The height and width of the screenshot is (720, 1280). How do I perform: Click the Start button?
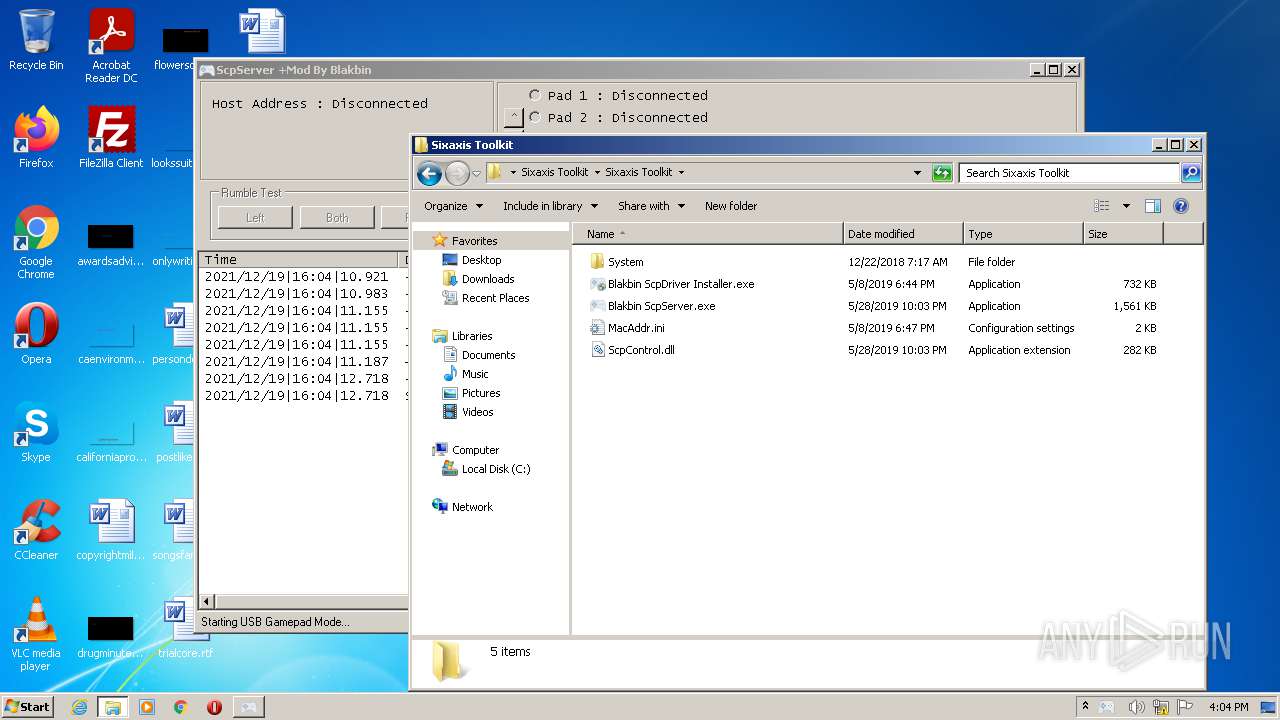click(x=28, y=707)
